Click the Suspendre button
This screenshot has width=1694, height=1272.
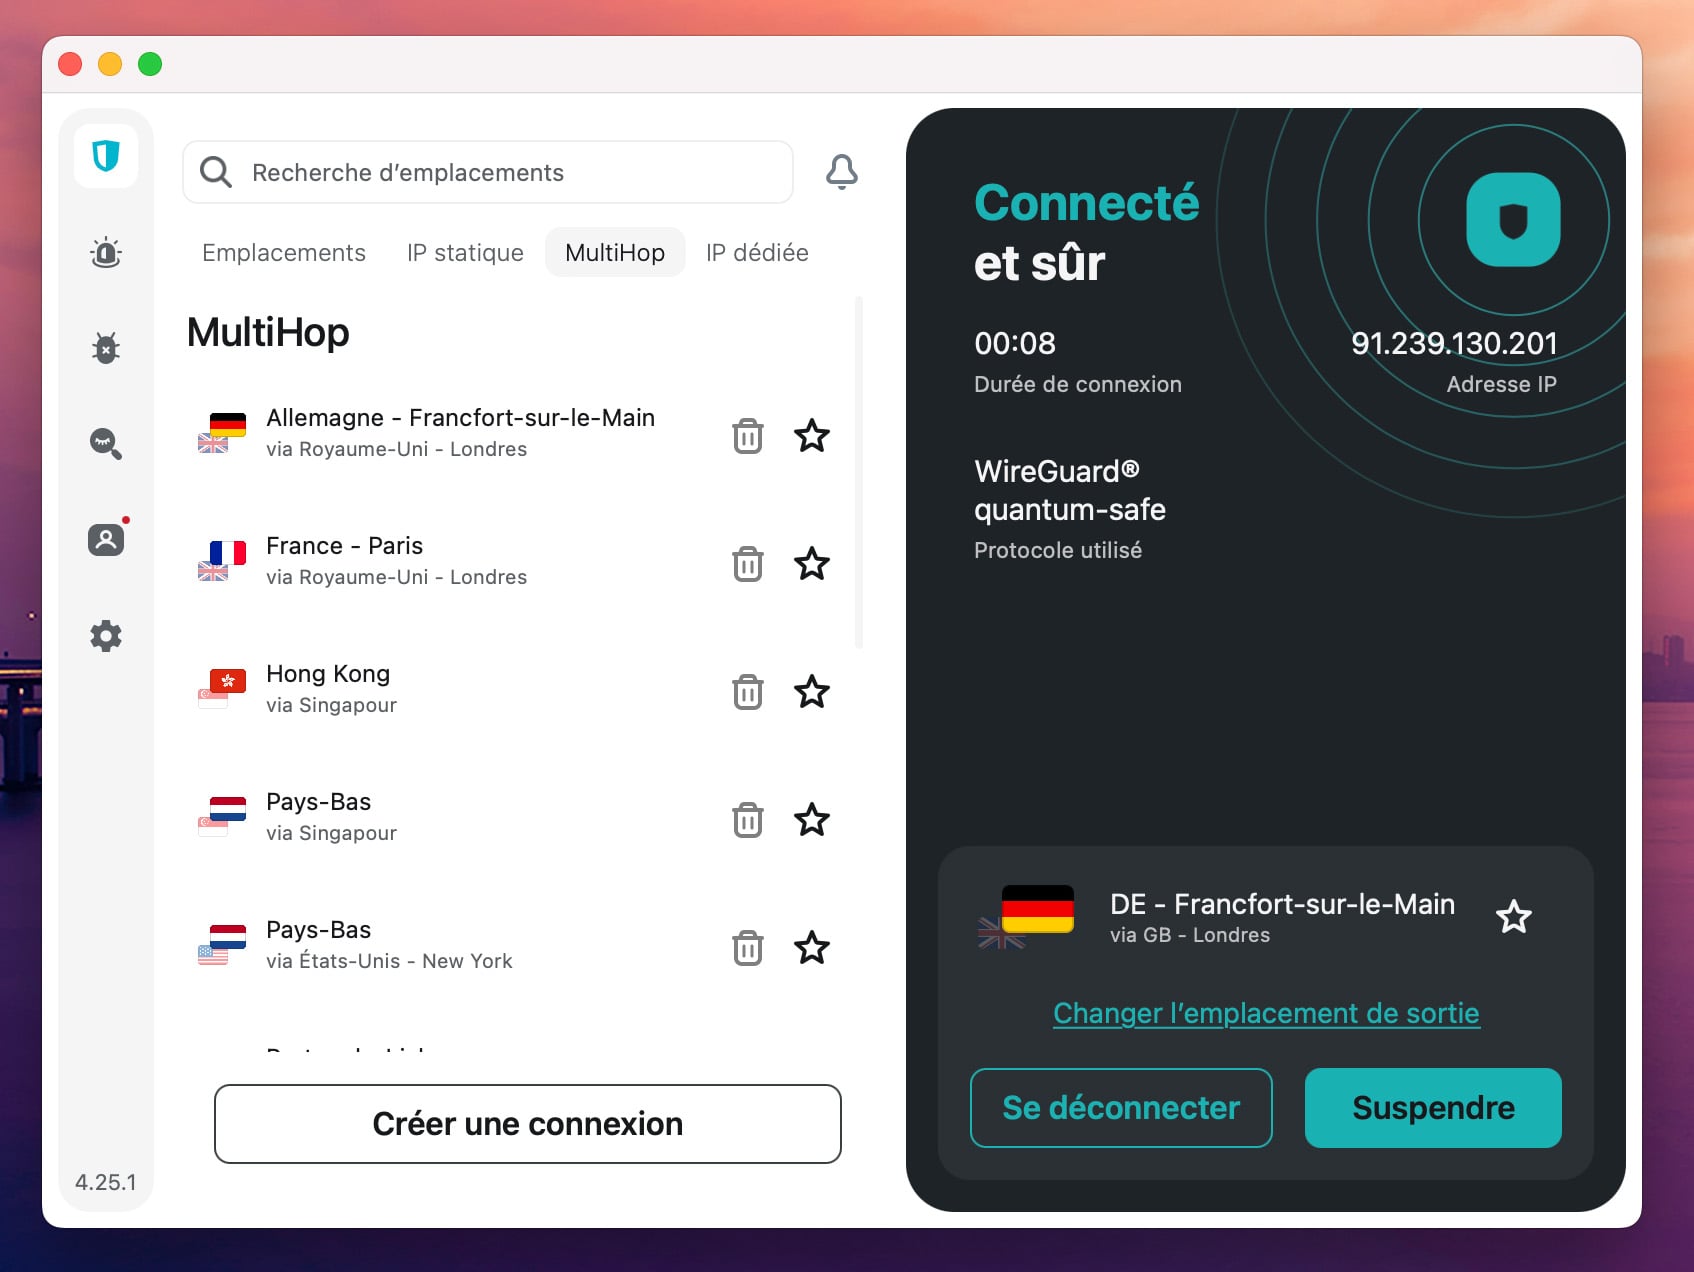[1433, 1108]
